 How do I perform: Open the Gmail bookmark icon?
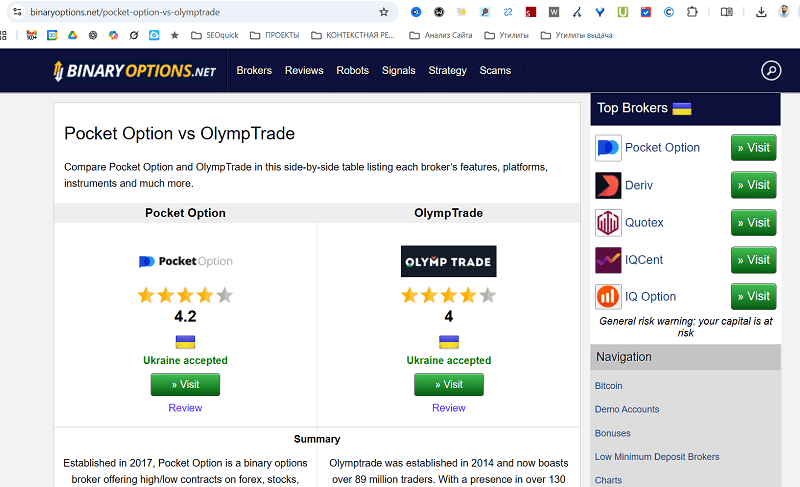click(32, 35)
